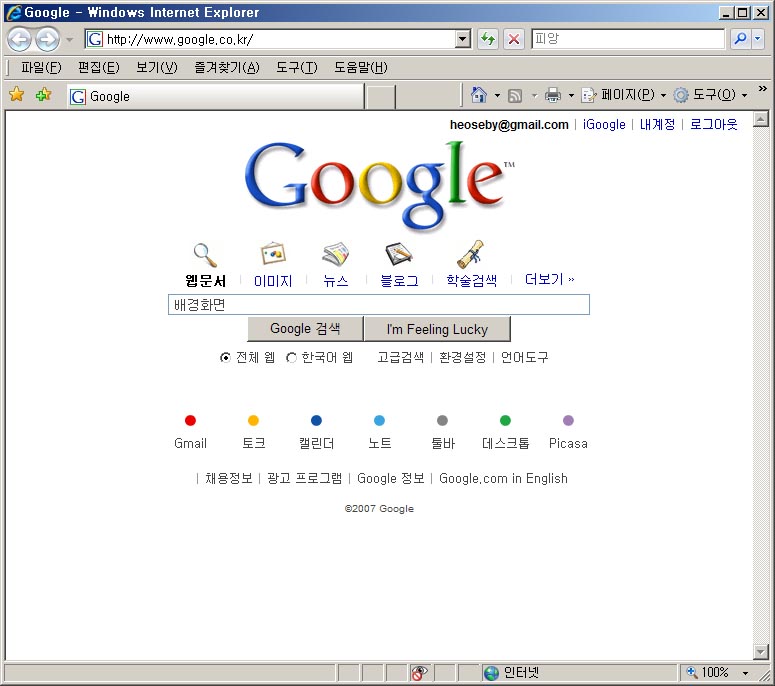This screenshot has height=686, width=775.
Task: Click the 도구(O) gear icon
Action: pos(681,95)
